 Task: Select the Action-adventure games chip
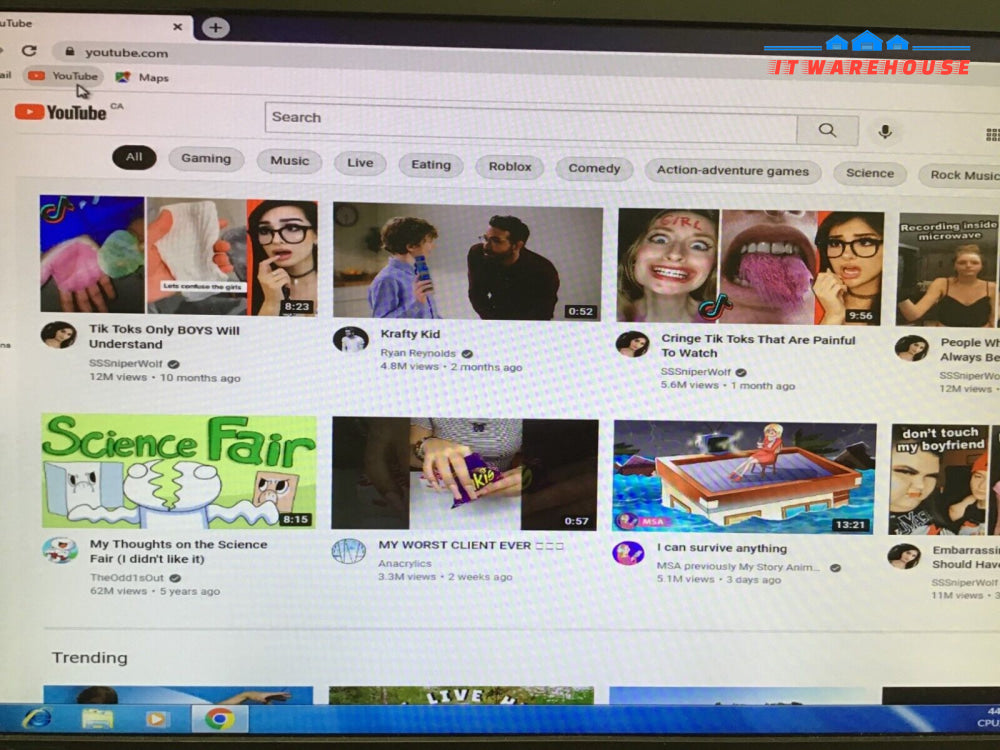point(732,171)
